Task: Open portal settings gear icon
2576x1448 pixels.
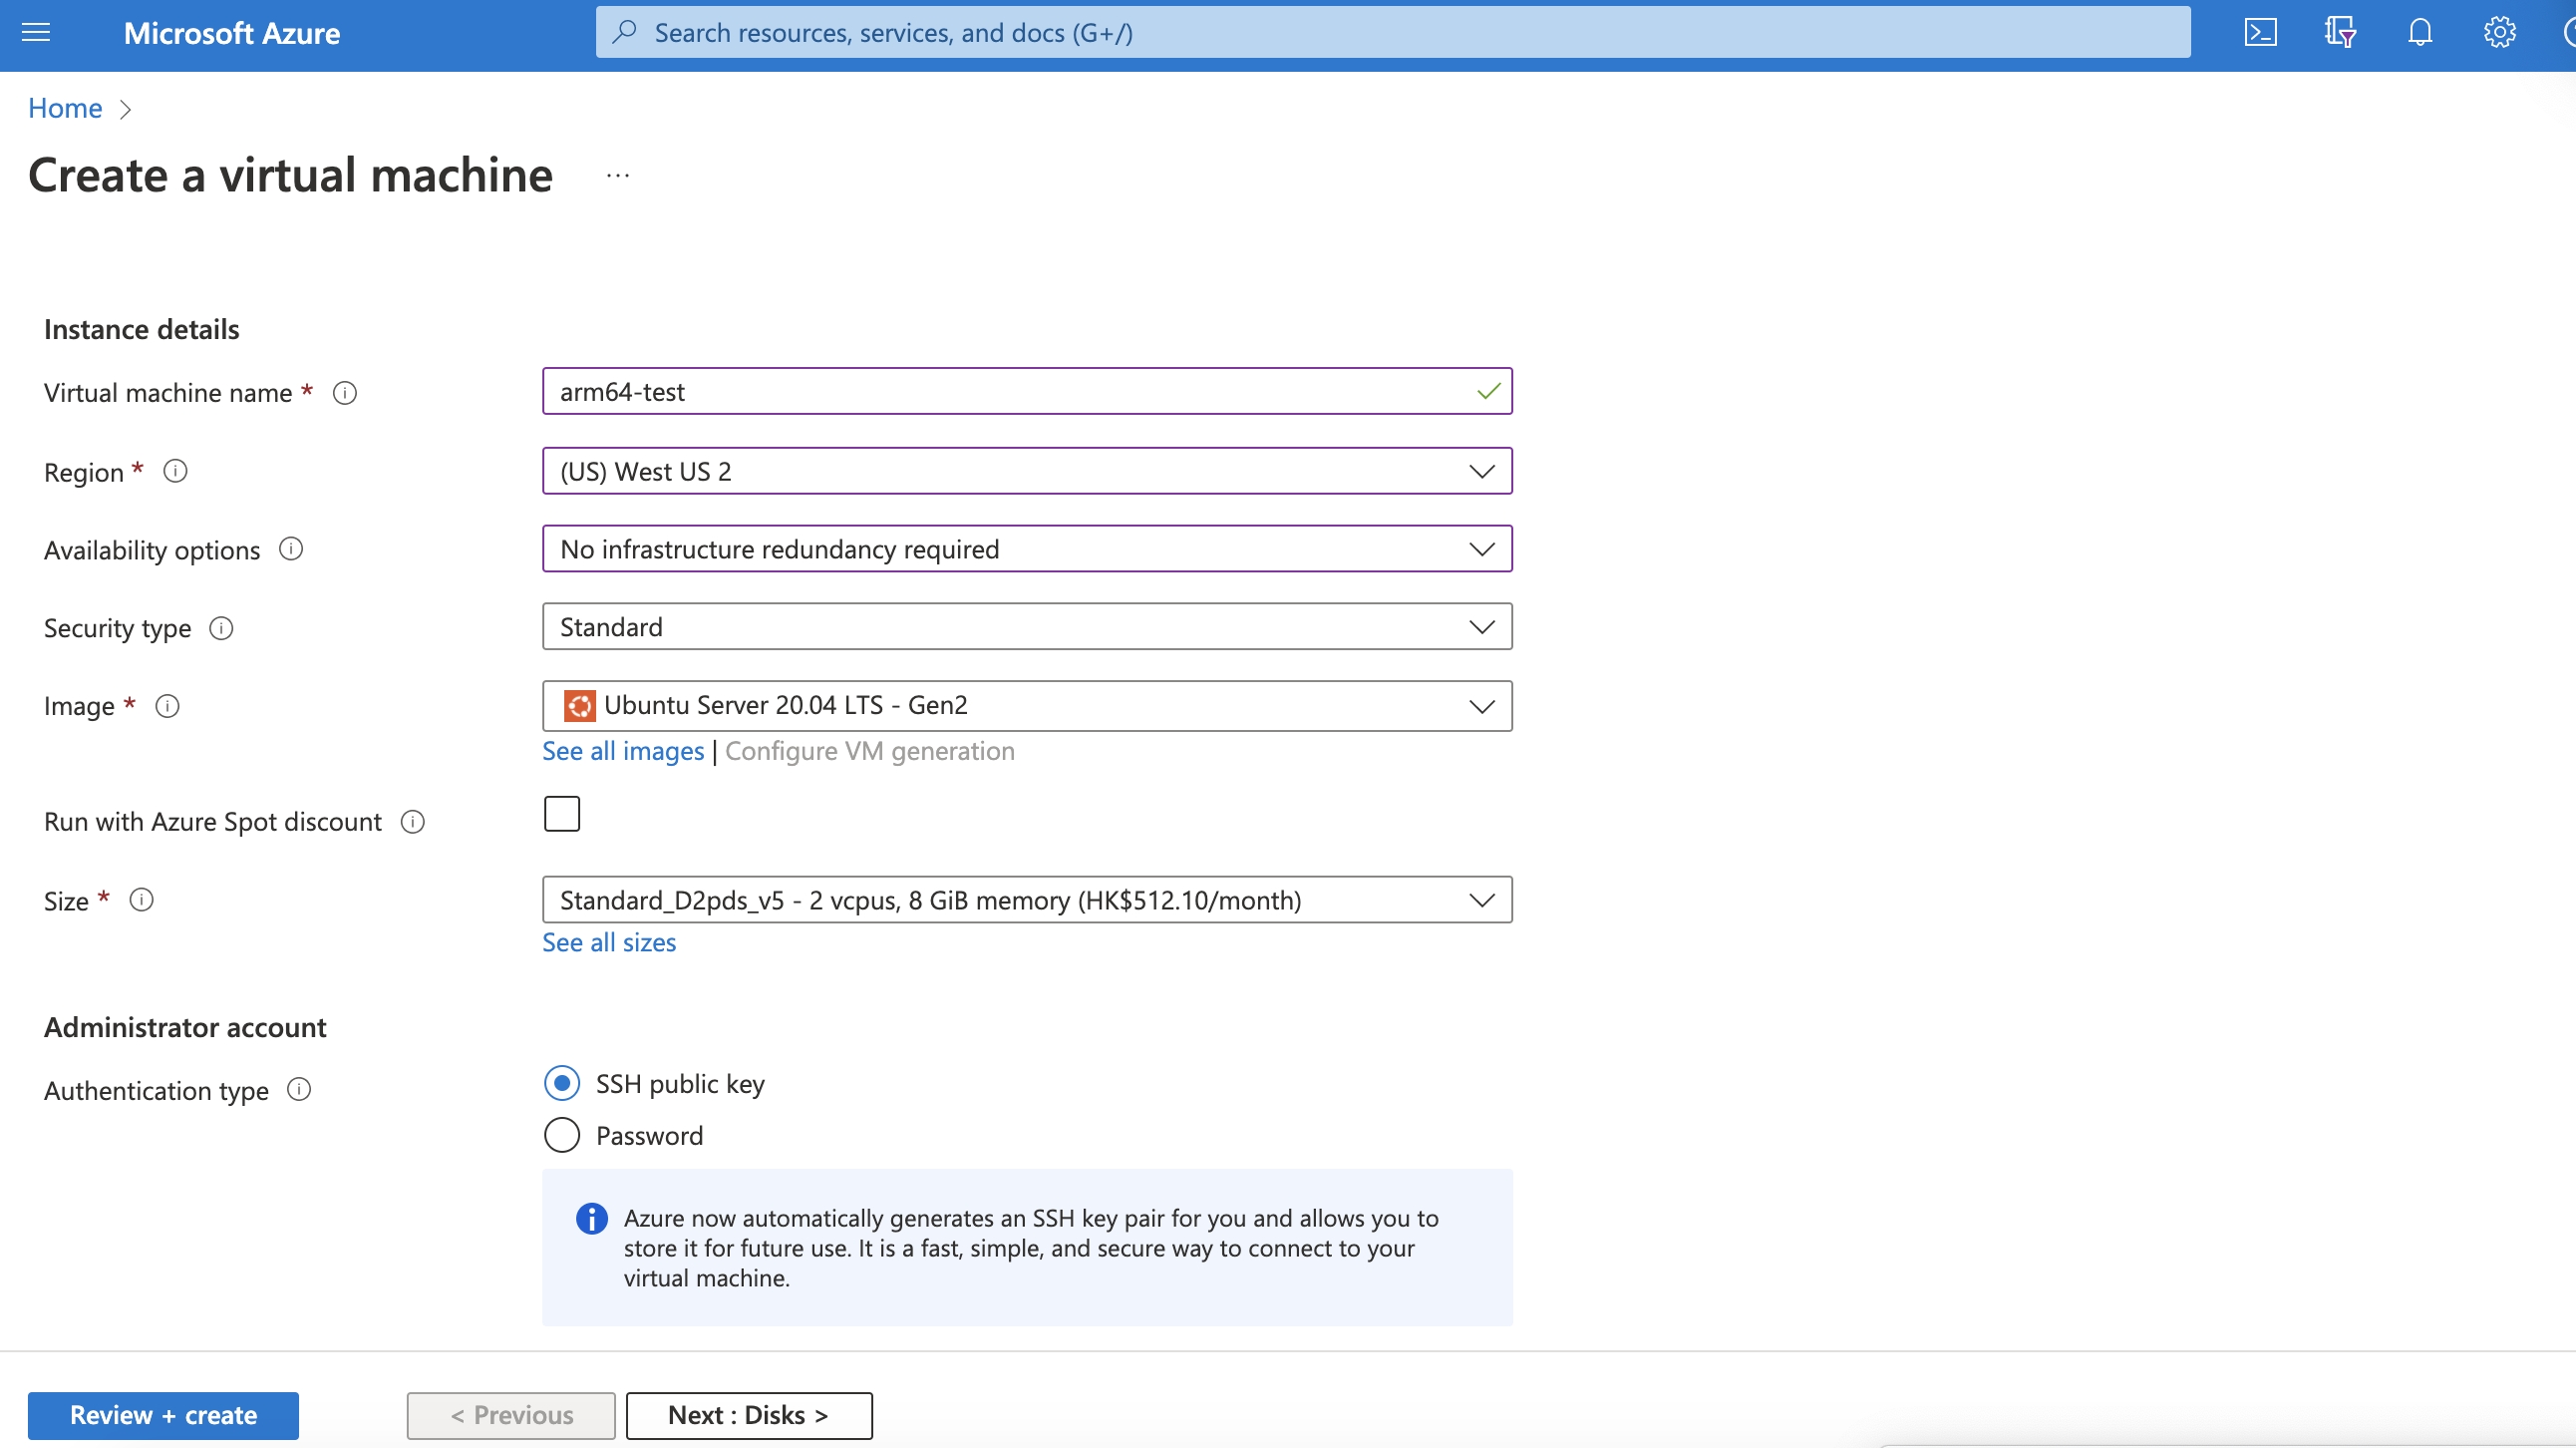Action: coord(2499,33)
